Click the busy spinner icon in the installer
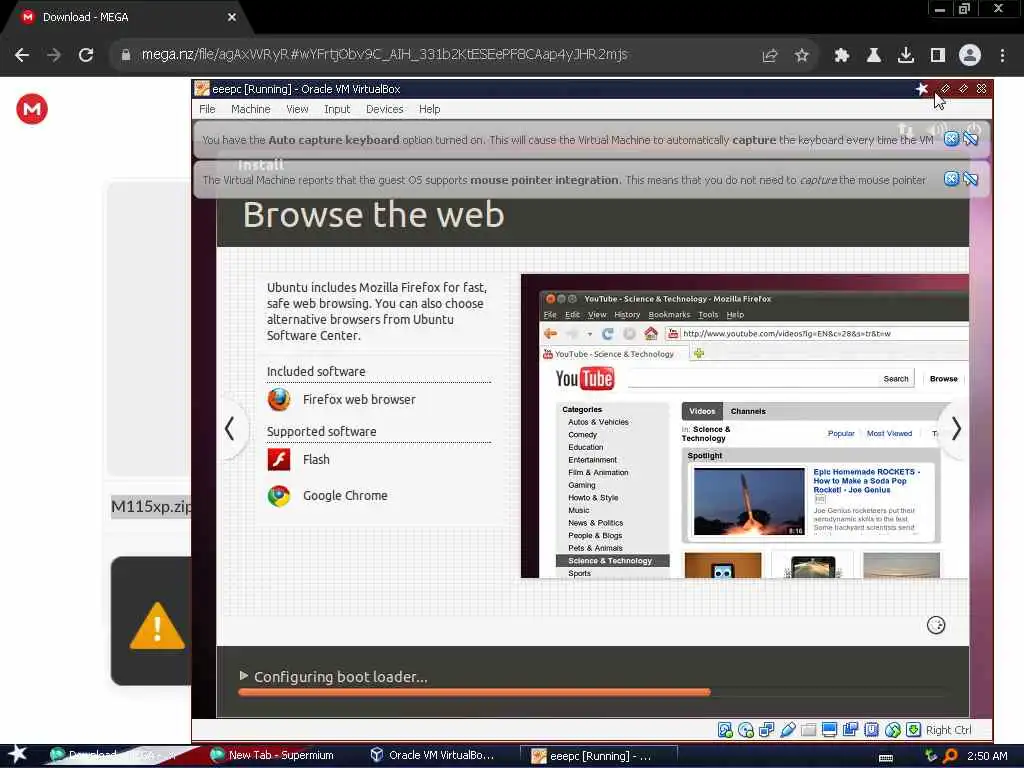1024x768 pixels. (x=936, y=626)
